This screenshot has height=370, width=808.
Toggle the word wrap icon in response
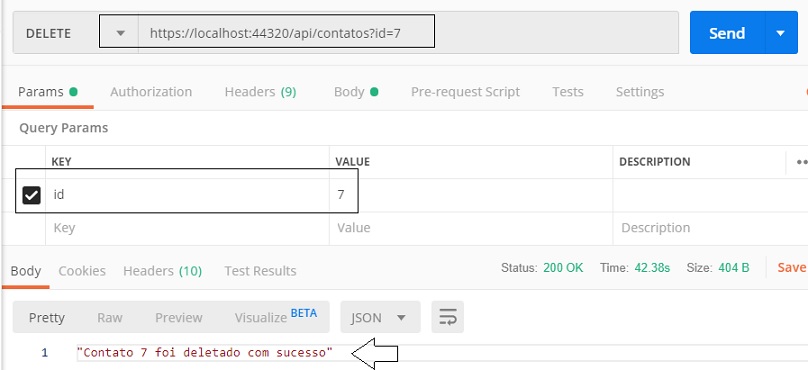(447, 317)
